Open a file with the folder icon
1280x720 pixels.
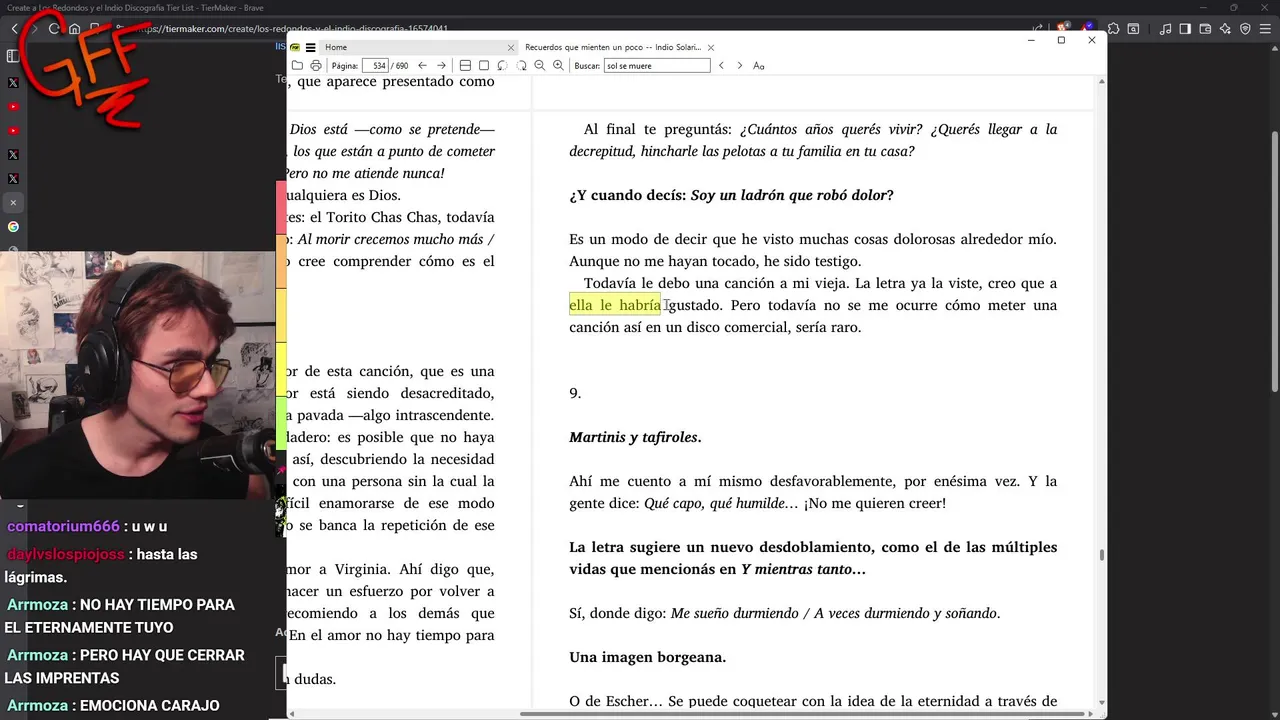(297, 65)
